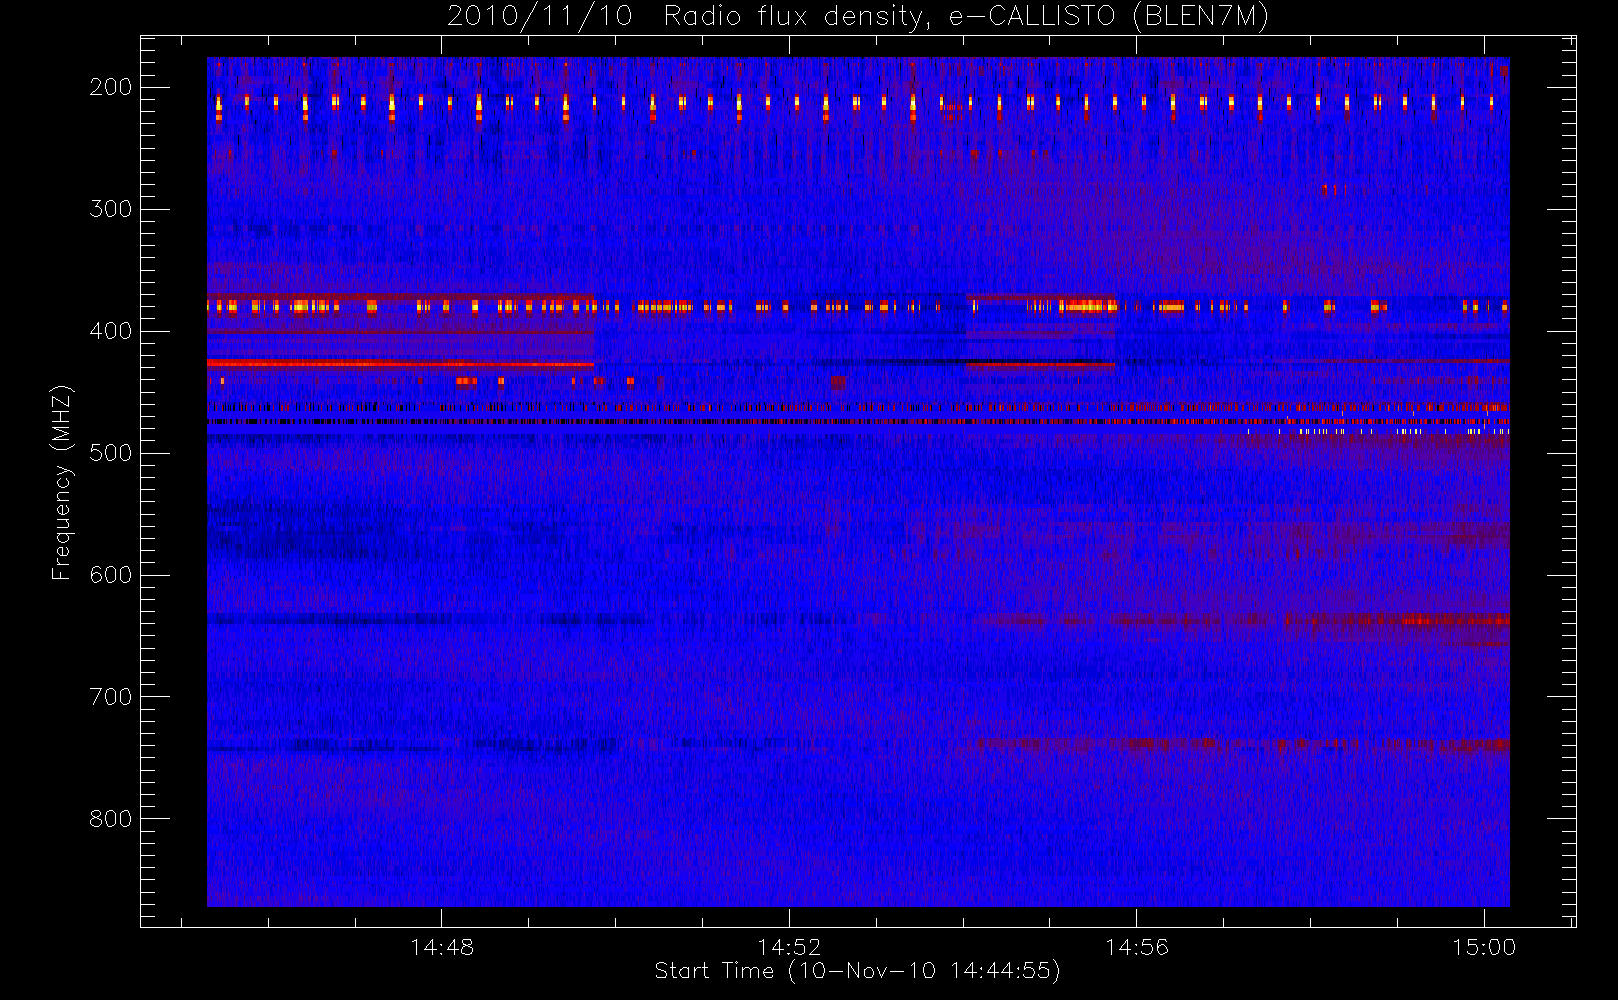Click the 300 frequency tick label
This screenshot has height=1000, width=1618.
click(111, 209)
